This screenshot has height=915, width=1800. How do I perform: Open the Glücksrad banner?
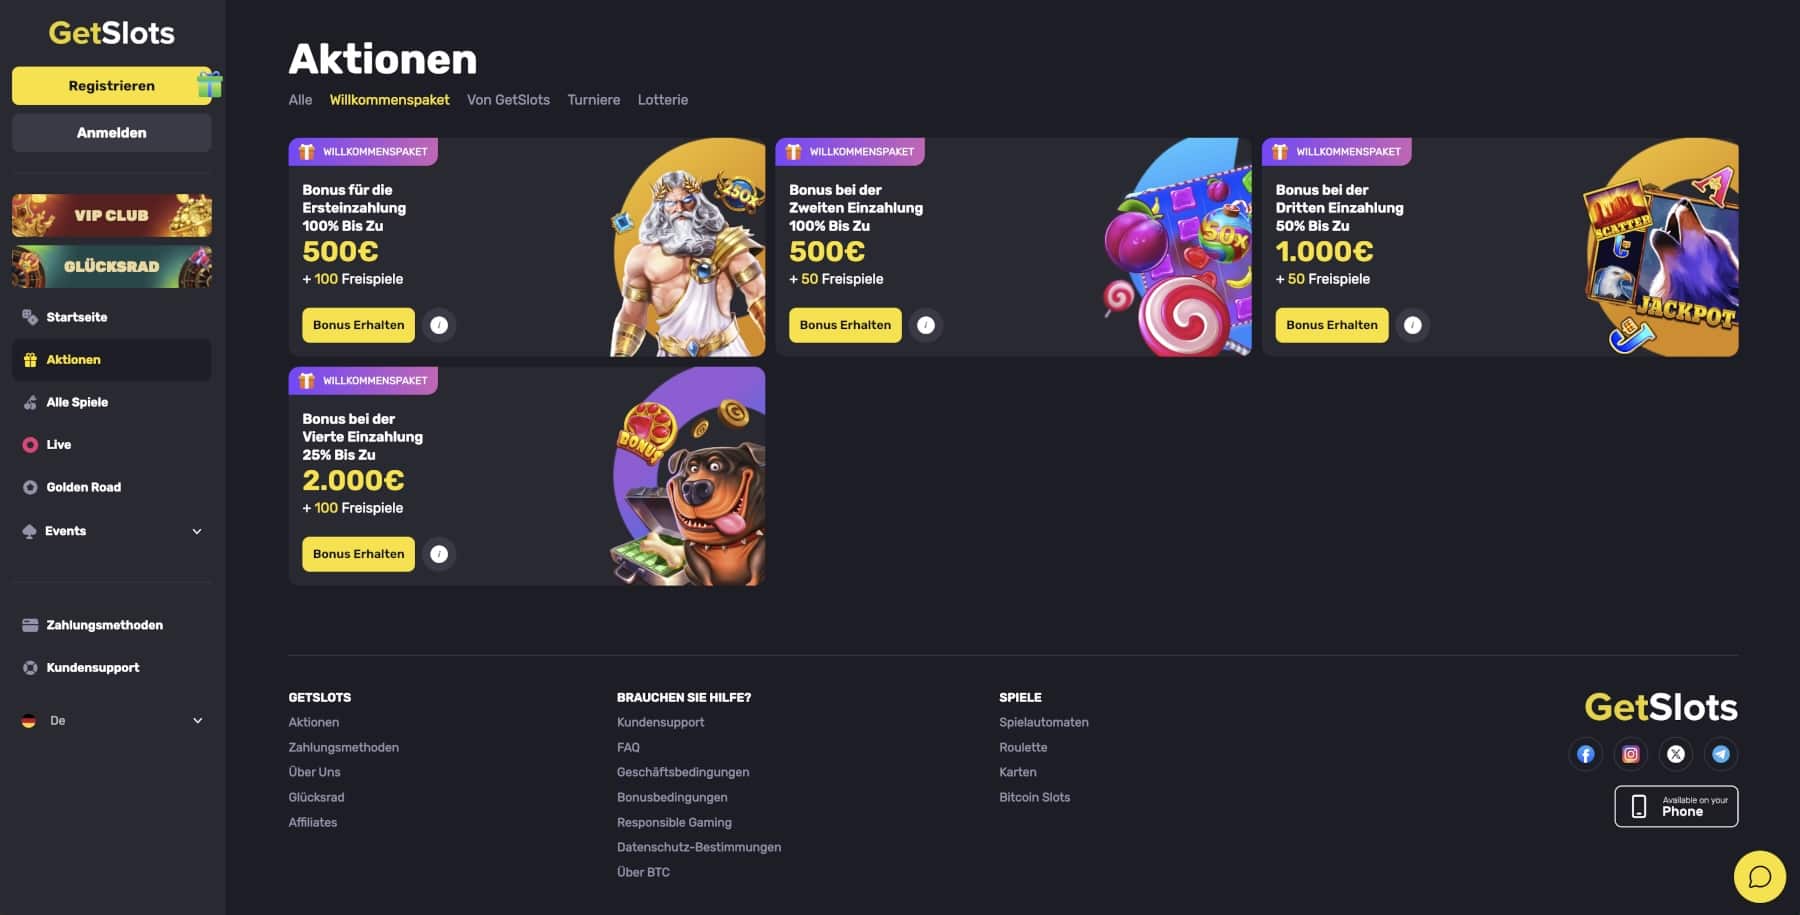[112, 267]
